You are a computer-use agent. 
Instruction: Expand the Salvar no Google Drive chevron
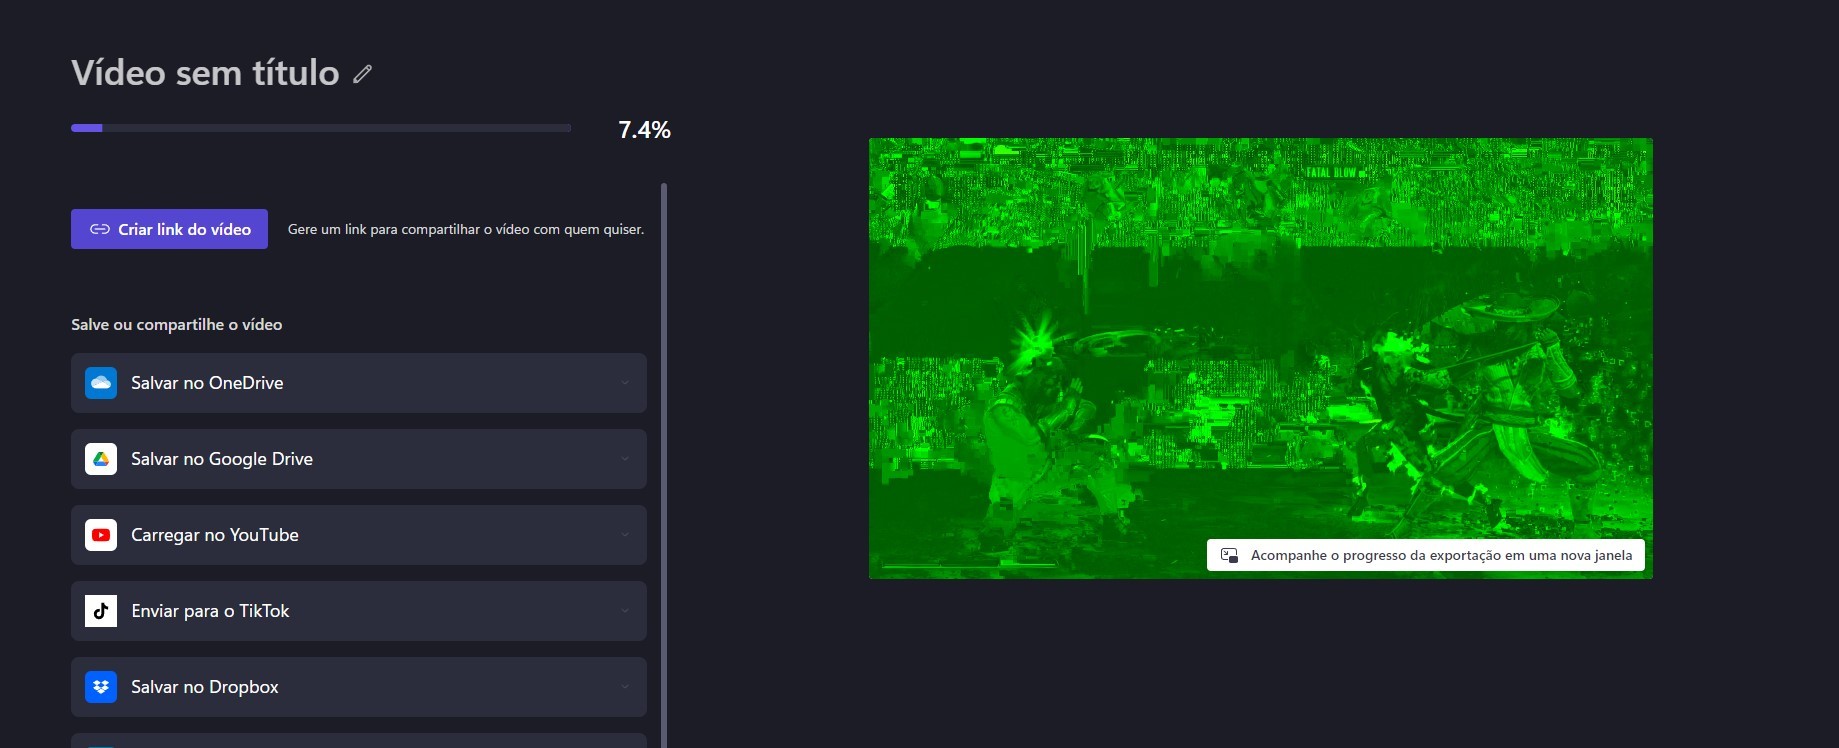[625, 459]
